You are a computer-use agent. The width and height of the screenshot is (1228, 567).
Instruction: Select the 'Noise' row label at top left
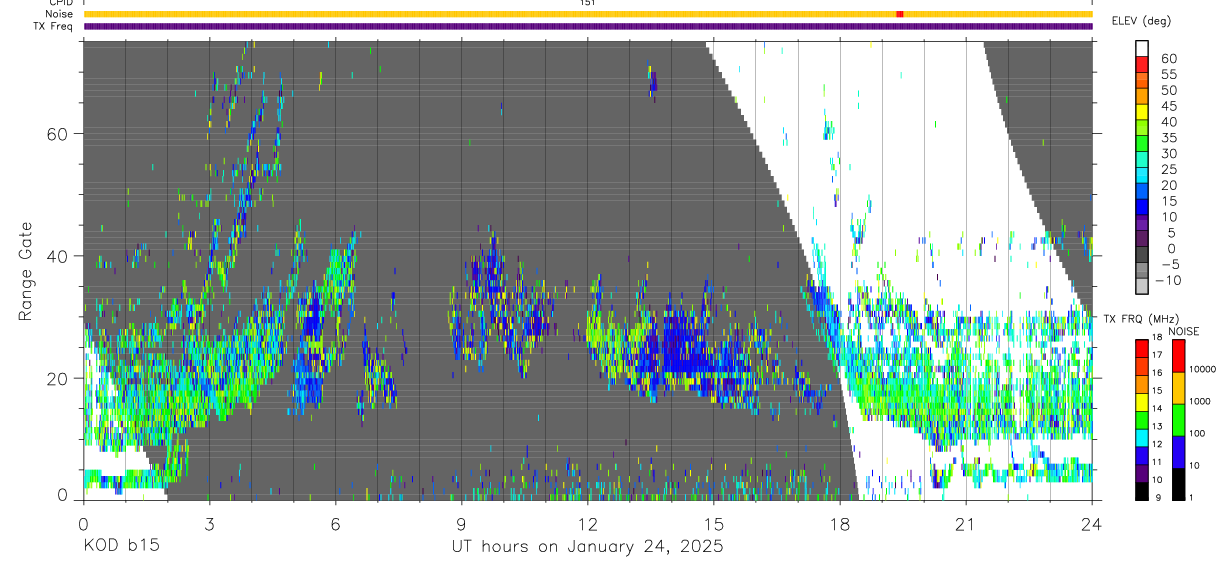59,14
